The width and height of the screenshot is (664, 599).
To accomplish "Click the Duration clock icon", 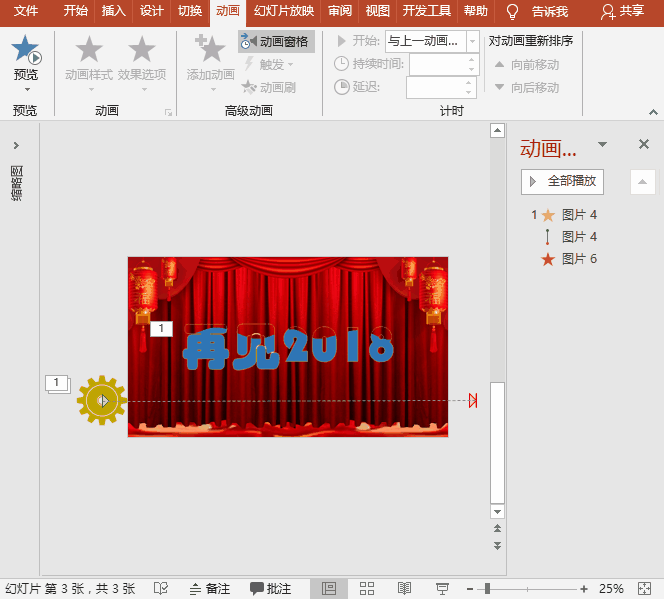I will (x=341, y=64).
